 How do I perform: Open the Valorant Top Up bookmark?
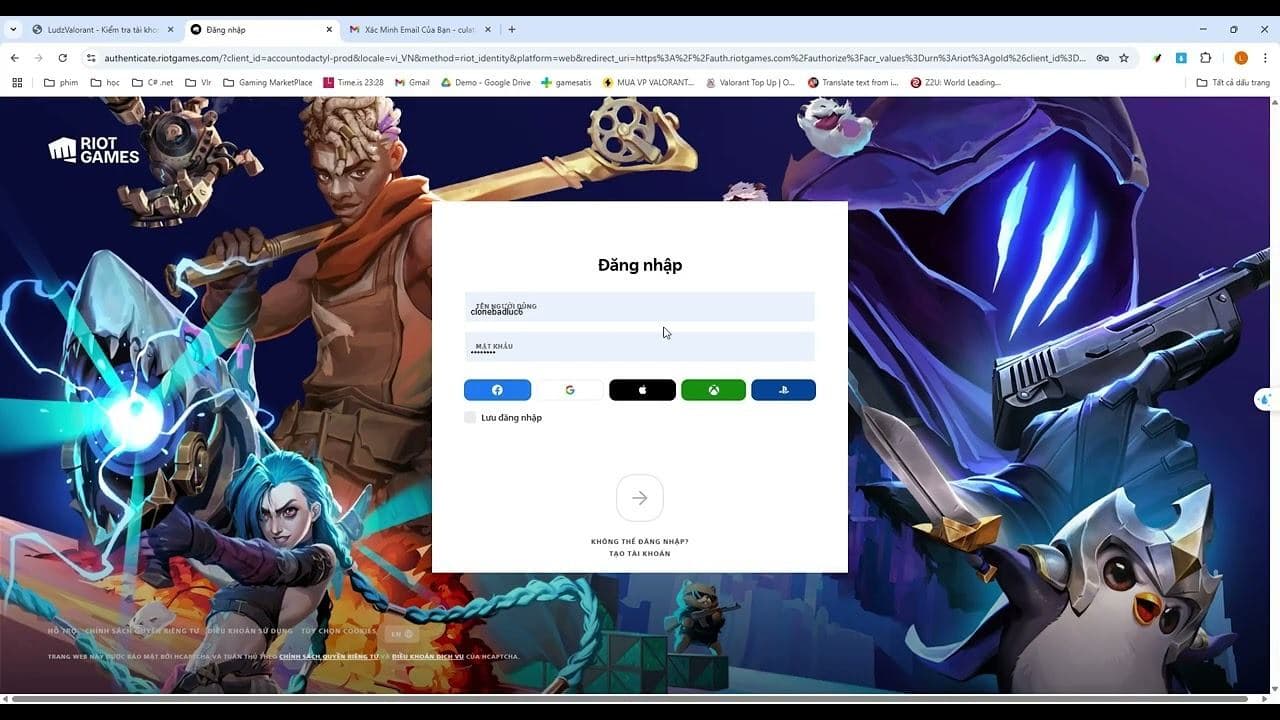750,83
